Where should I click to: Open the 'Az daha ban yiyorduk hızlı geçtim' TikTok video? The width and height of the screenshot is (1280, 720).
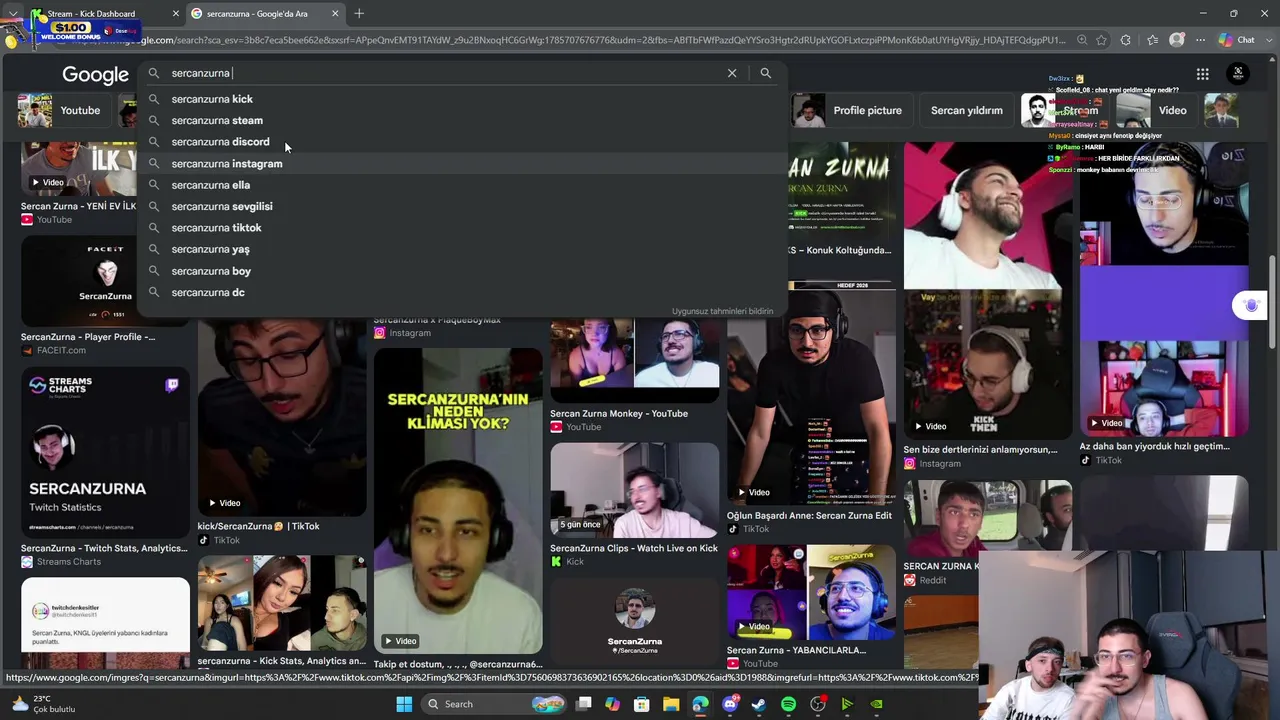pyautogui.click(x=1164, y=290)
